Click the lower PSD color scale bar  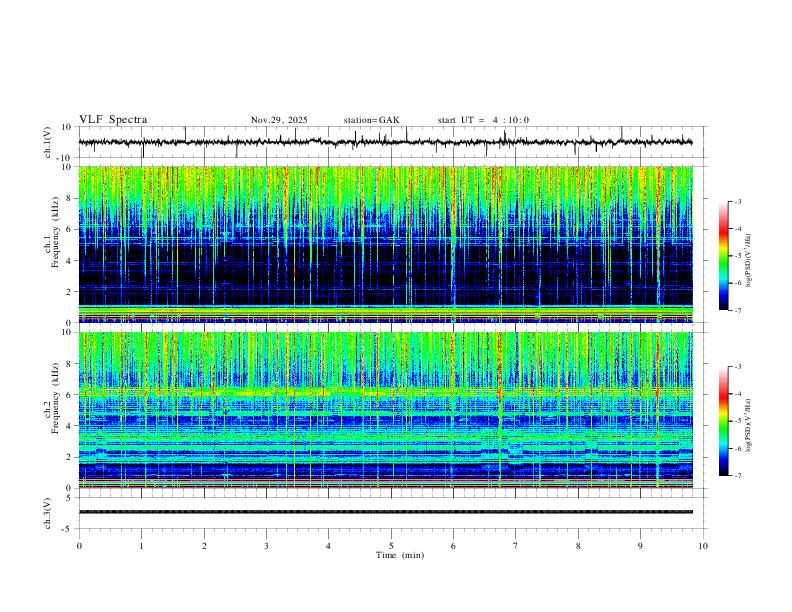(723, 421)
